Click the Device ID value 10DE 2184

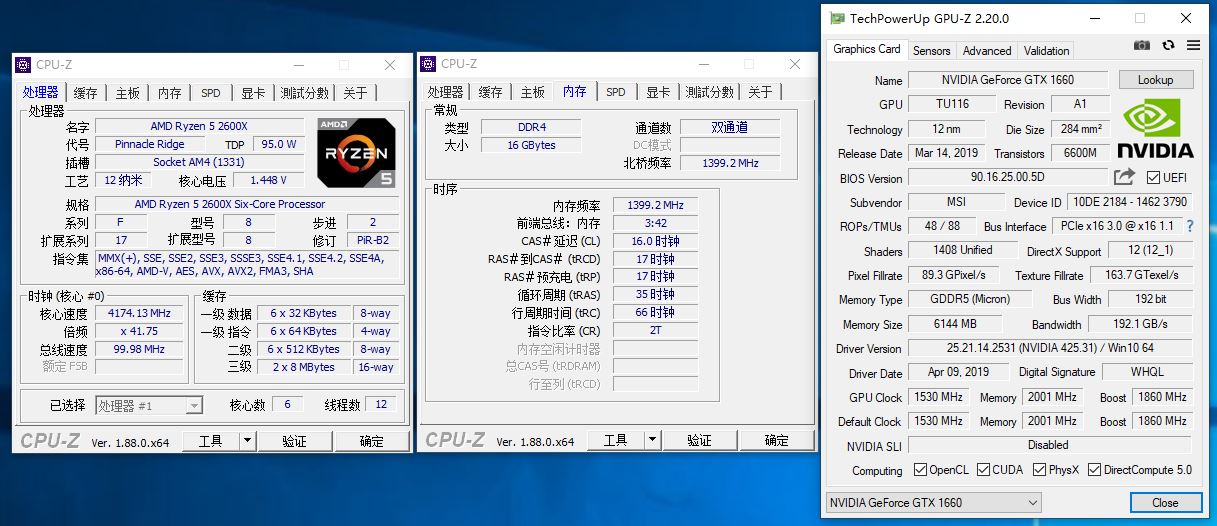1129,202
